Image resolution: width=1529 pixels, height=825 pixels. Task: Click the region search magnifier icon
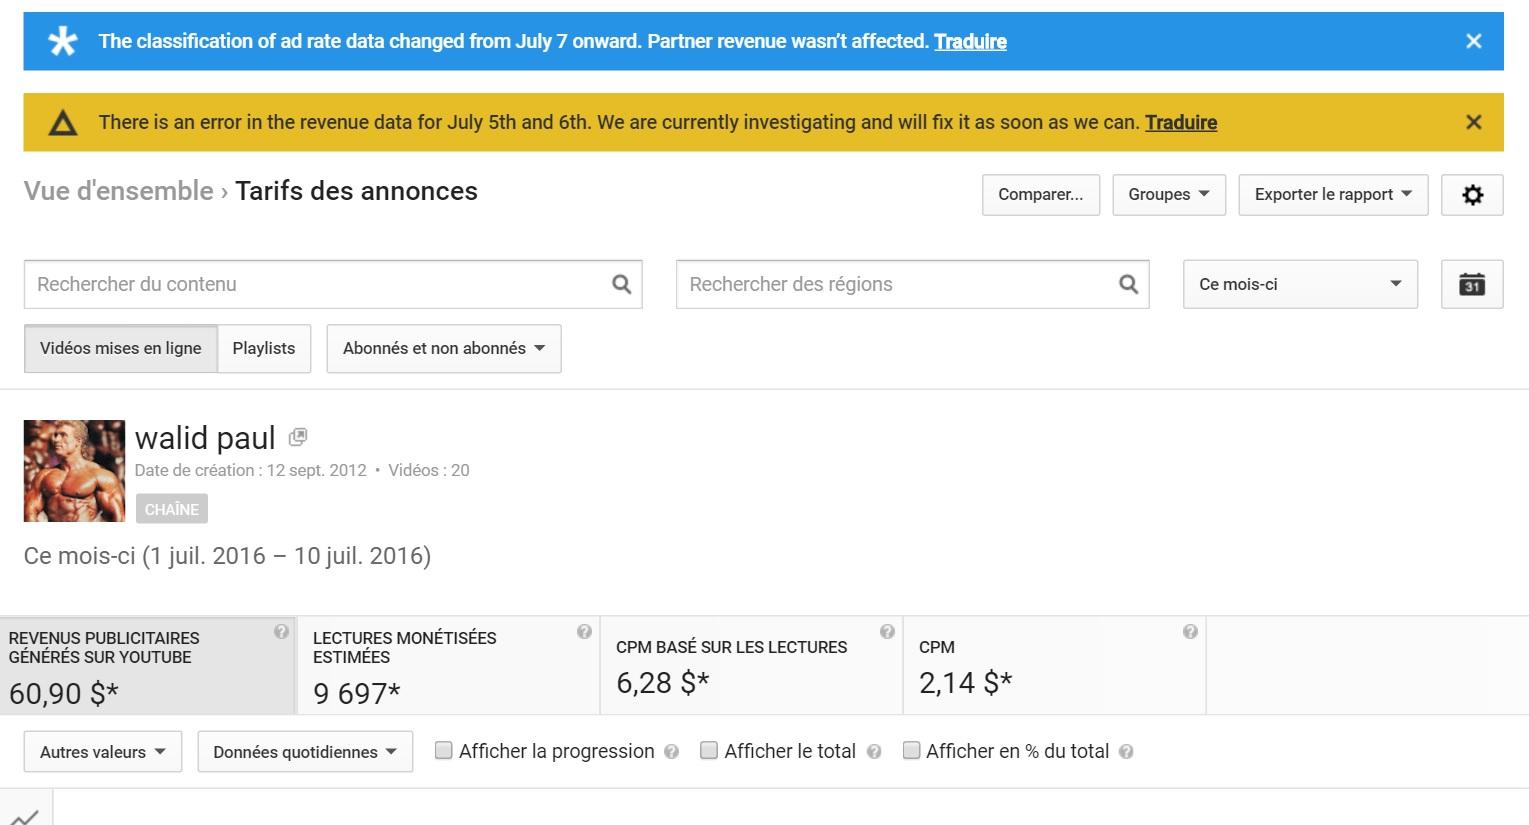coord(1129,284)
